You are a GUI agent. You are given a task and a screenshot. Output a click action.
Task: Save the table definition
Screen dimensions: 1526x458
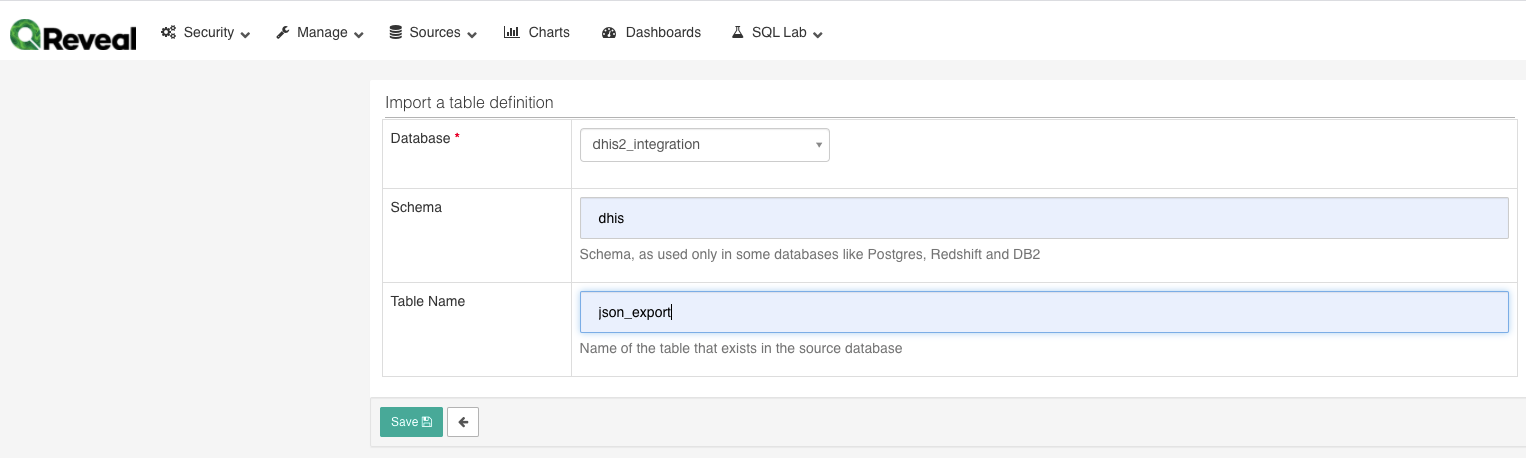tap(411, 422)
